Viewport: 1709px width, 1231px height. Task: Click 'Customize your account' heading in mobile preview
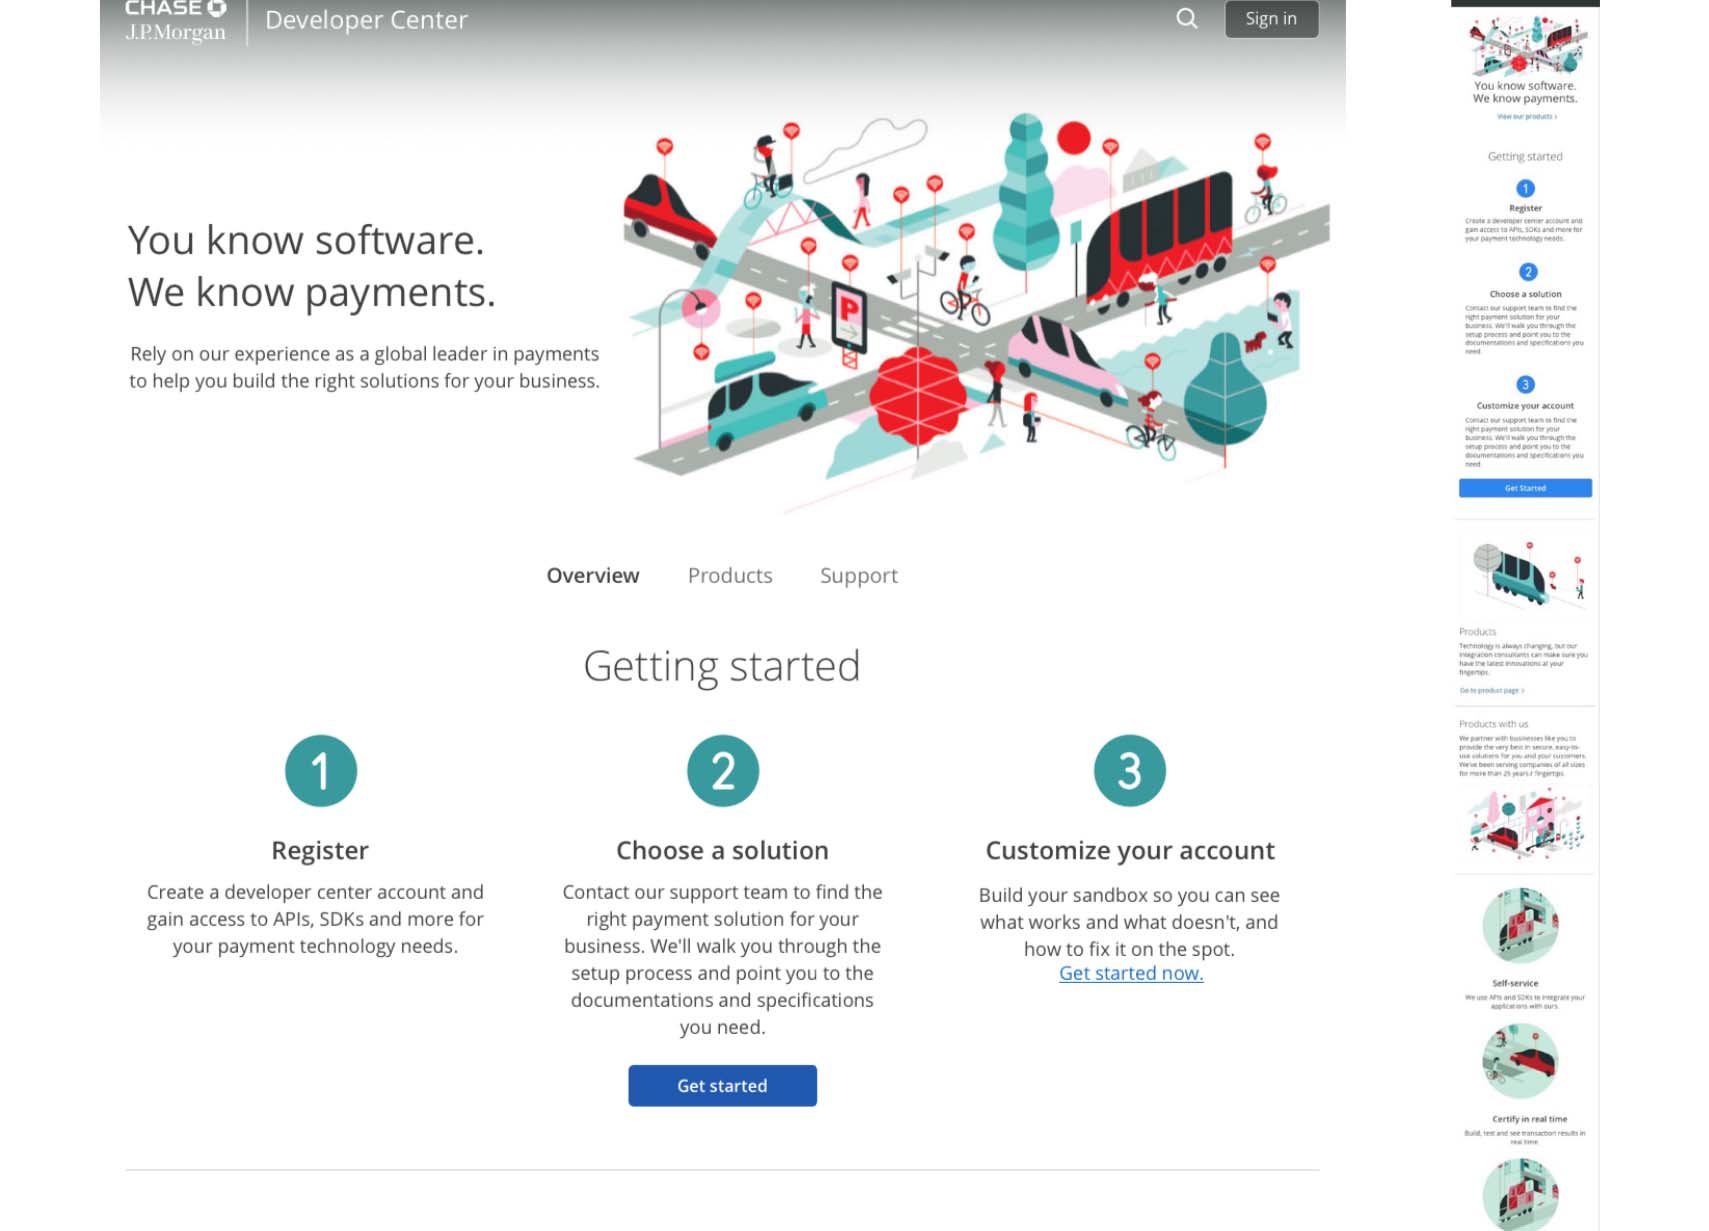click(1525, 406)
